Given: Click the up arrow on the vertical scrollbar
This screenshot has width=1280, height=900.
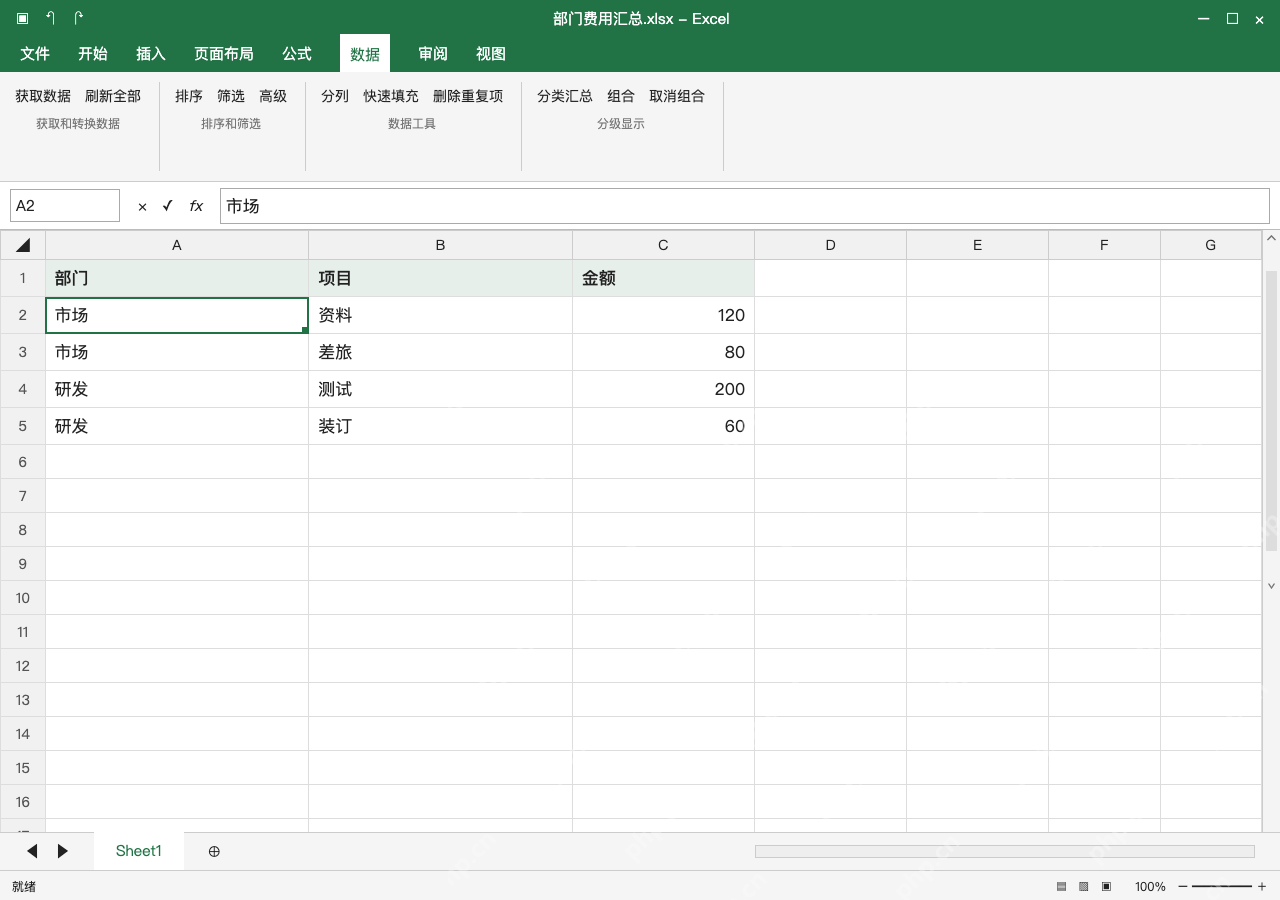Looking at the screenshot, I should [1272, 238].
